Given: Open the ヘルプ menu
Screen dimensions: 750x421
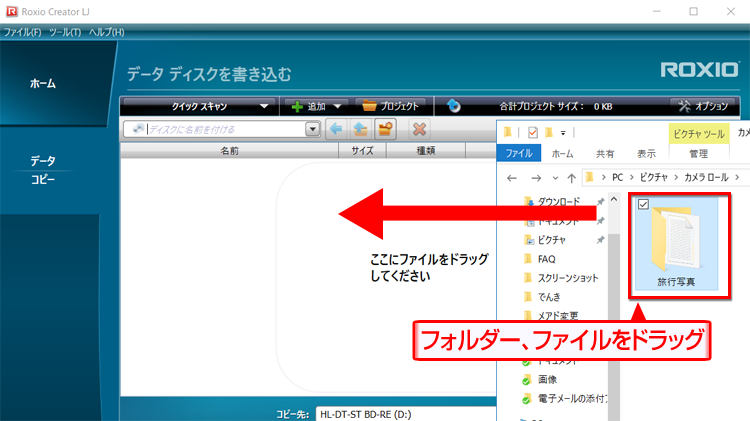Looking at the screenshot, I should pos(106,32).
